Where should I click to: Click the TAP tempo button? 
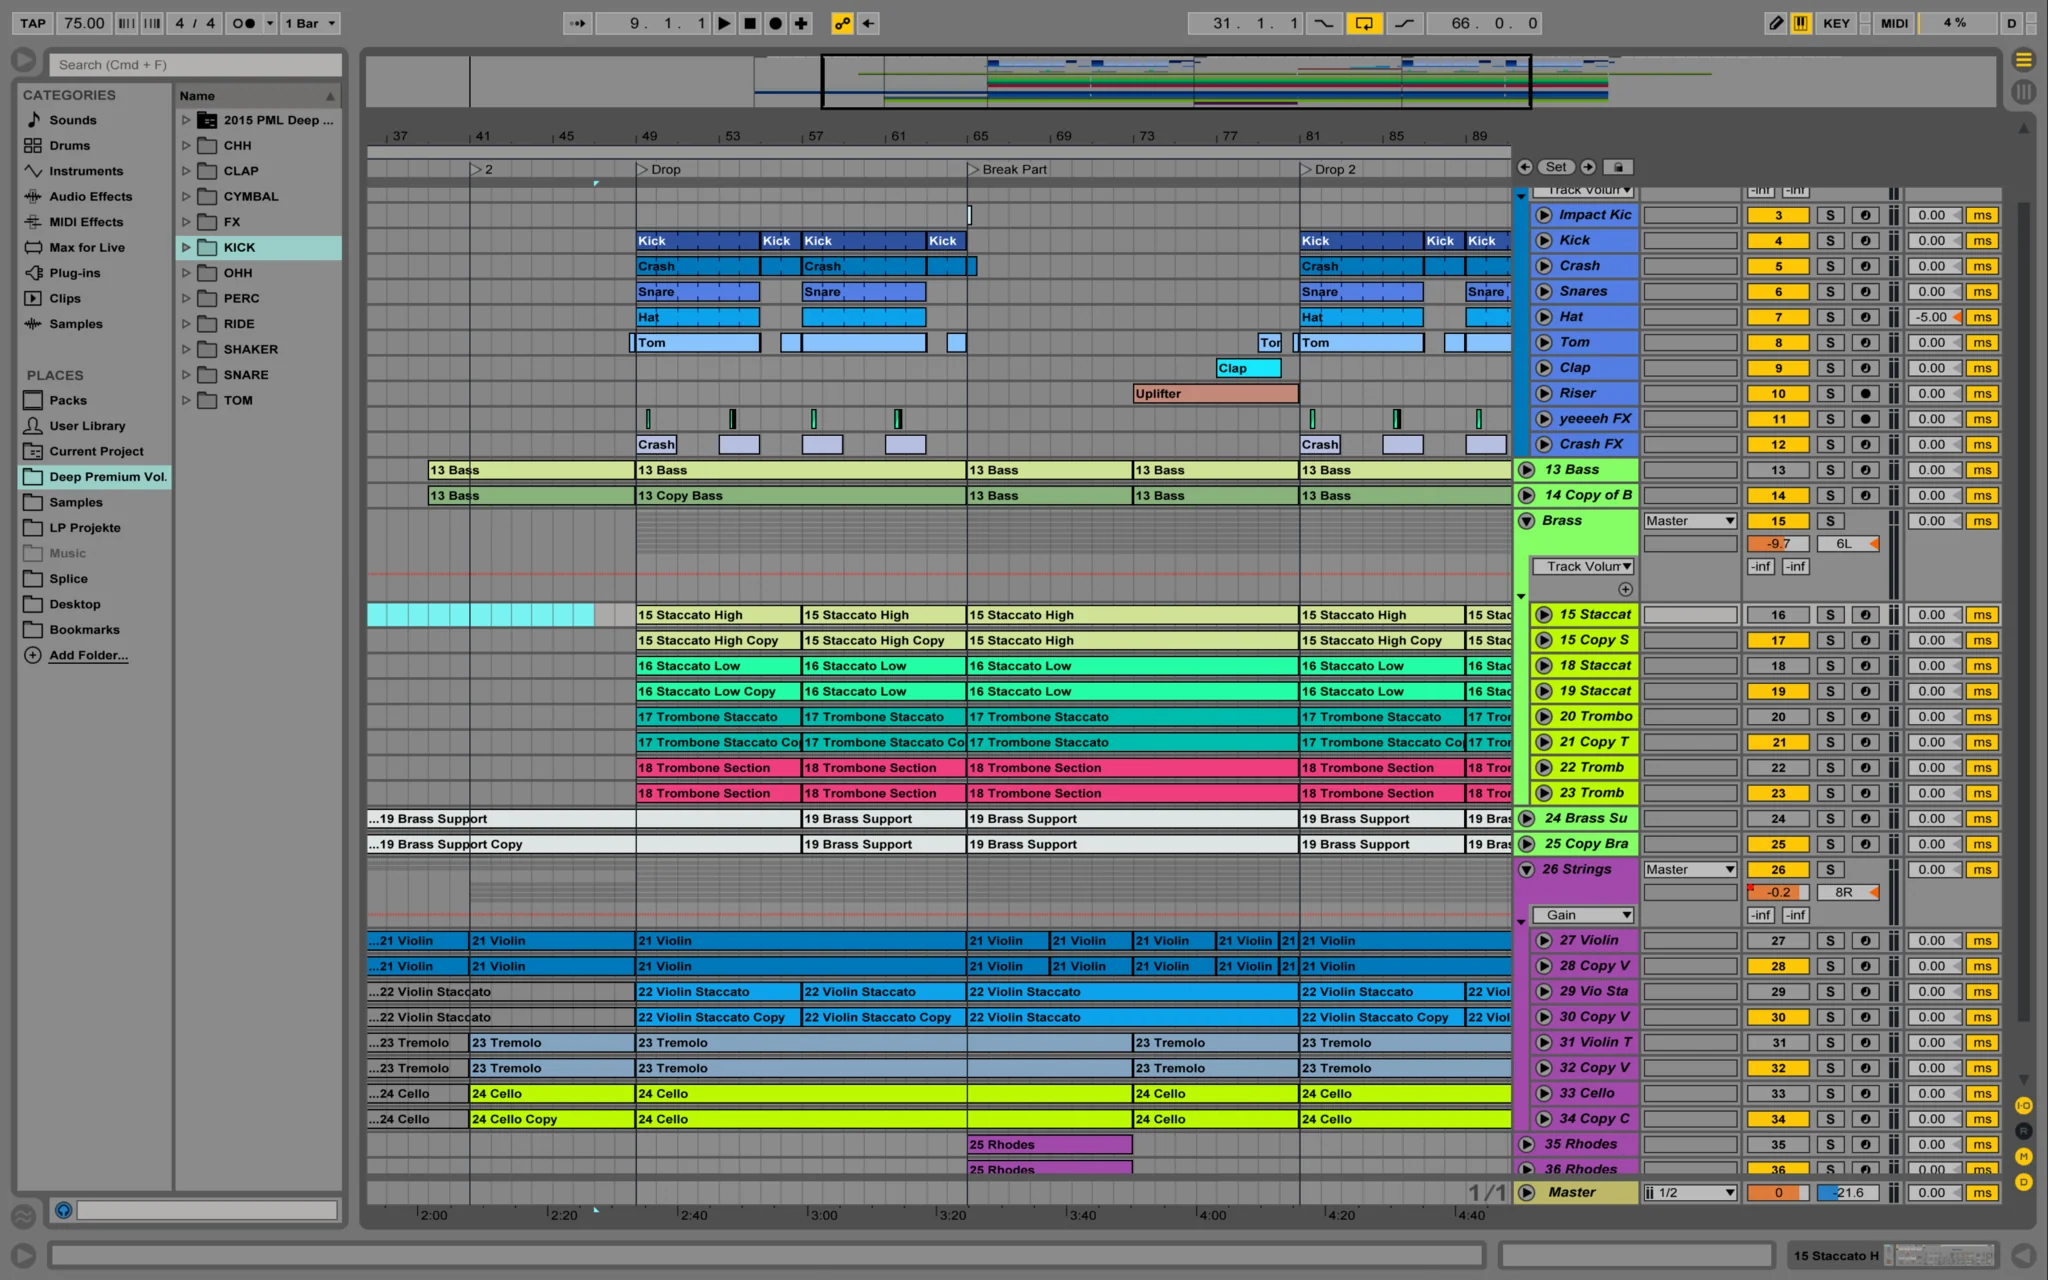click(33, 23)
